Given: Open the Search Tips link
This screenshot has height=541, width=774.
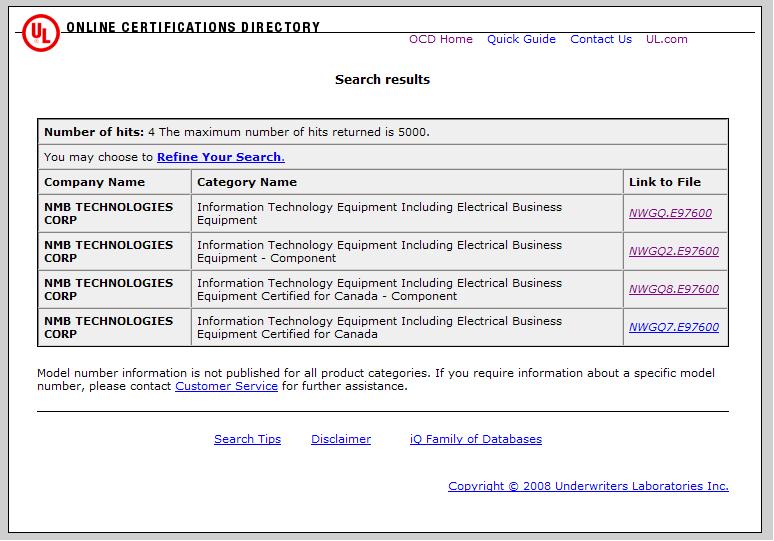Looking at the screenshot, I should point(247,439).
